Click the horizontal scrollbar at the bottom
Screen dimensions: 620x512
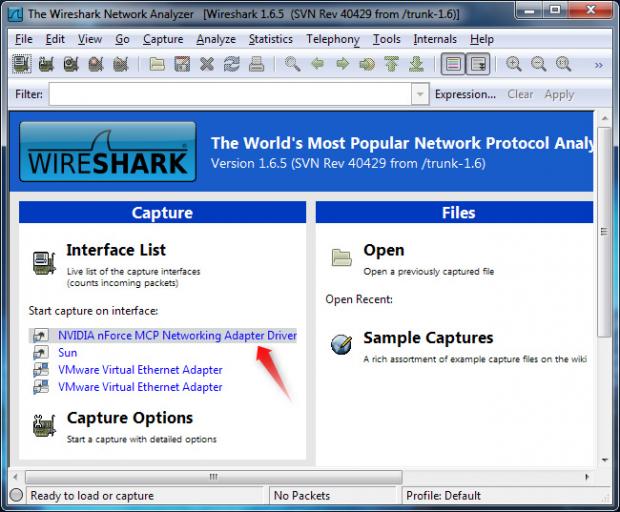[x=300, y=476]
